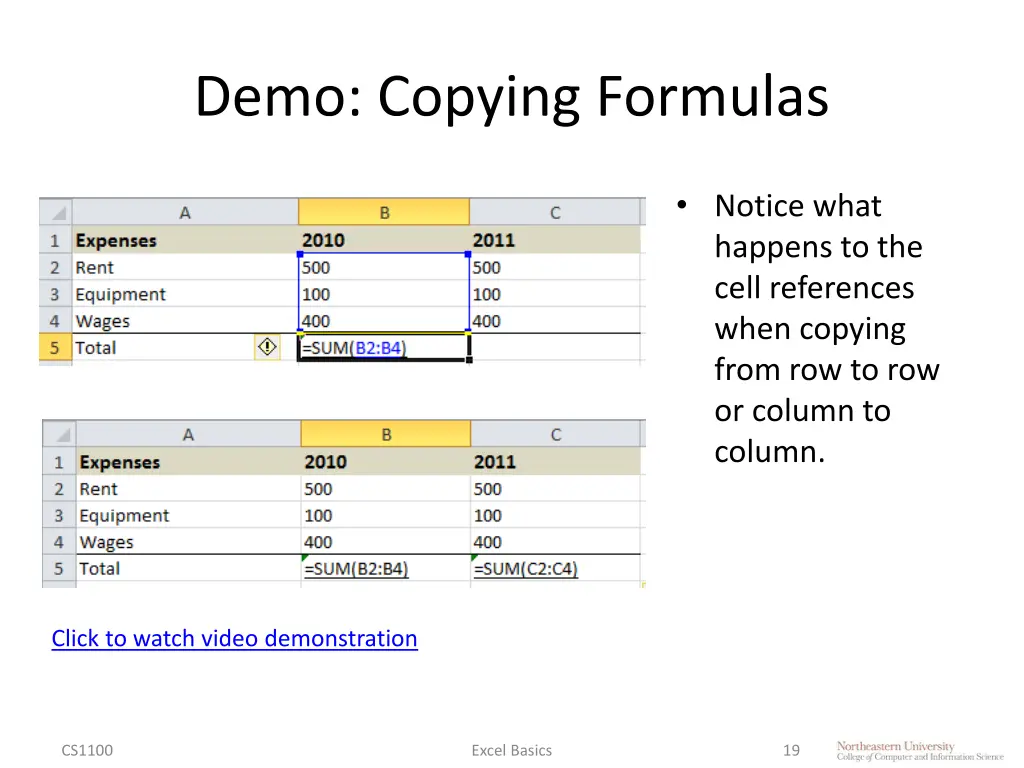
Task: Click the video demonstration link
Action: tap(234, 638)
